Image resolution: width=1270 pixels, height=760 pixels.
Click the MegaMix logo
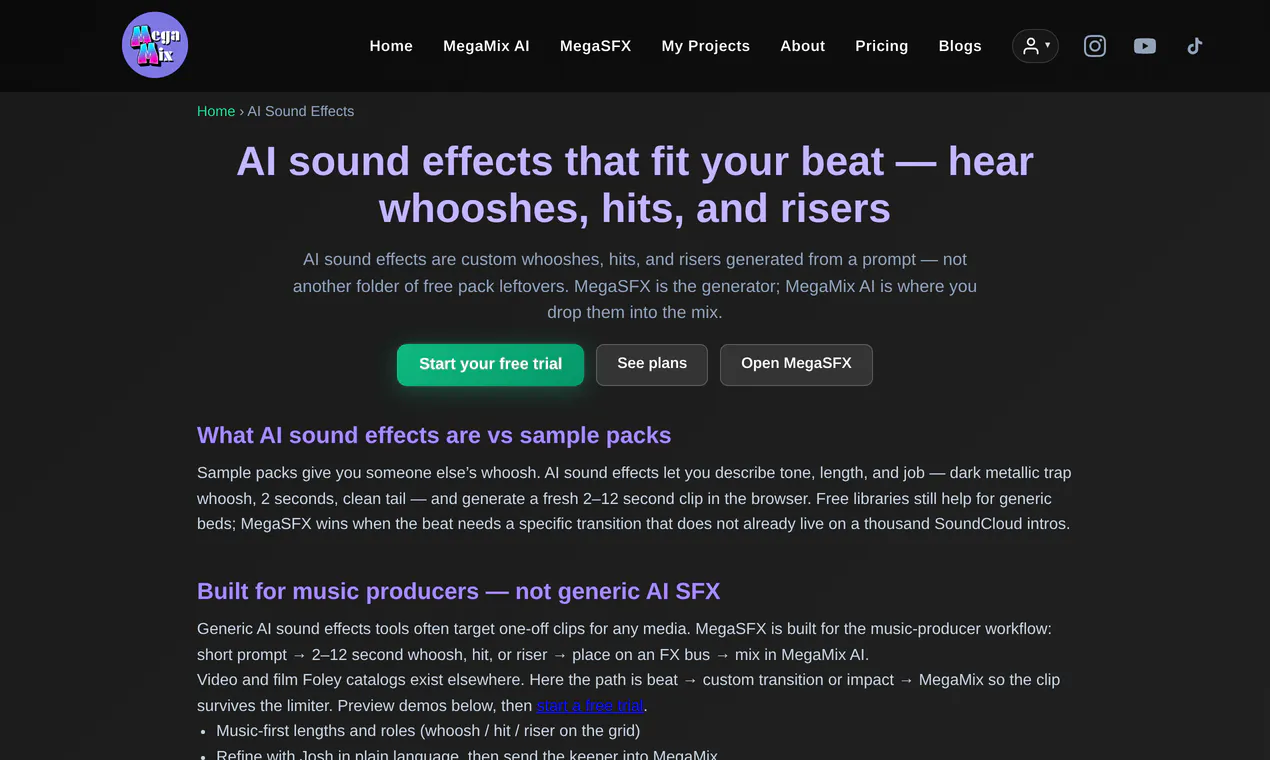(155, 45)
